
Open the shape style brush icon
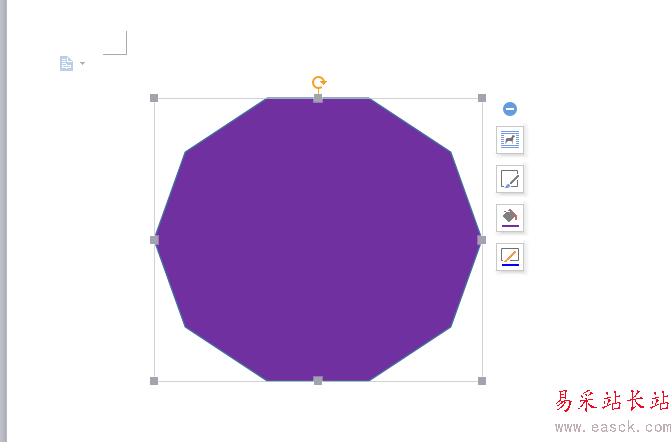tap(510, 179)
